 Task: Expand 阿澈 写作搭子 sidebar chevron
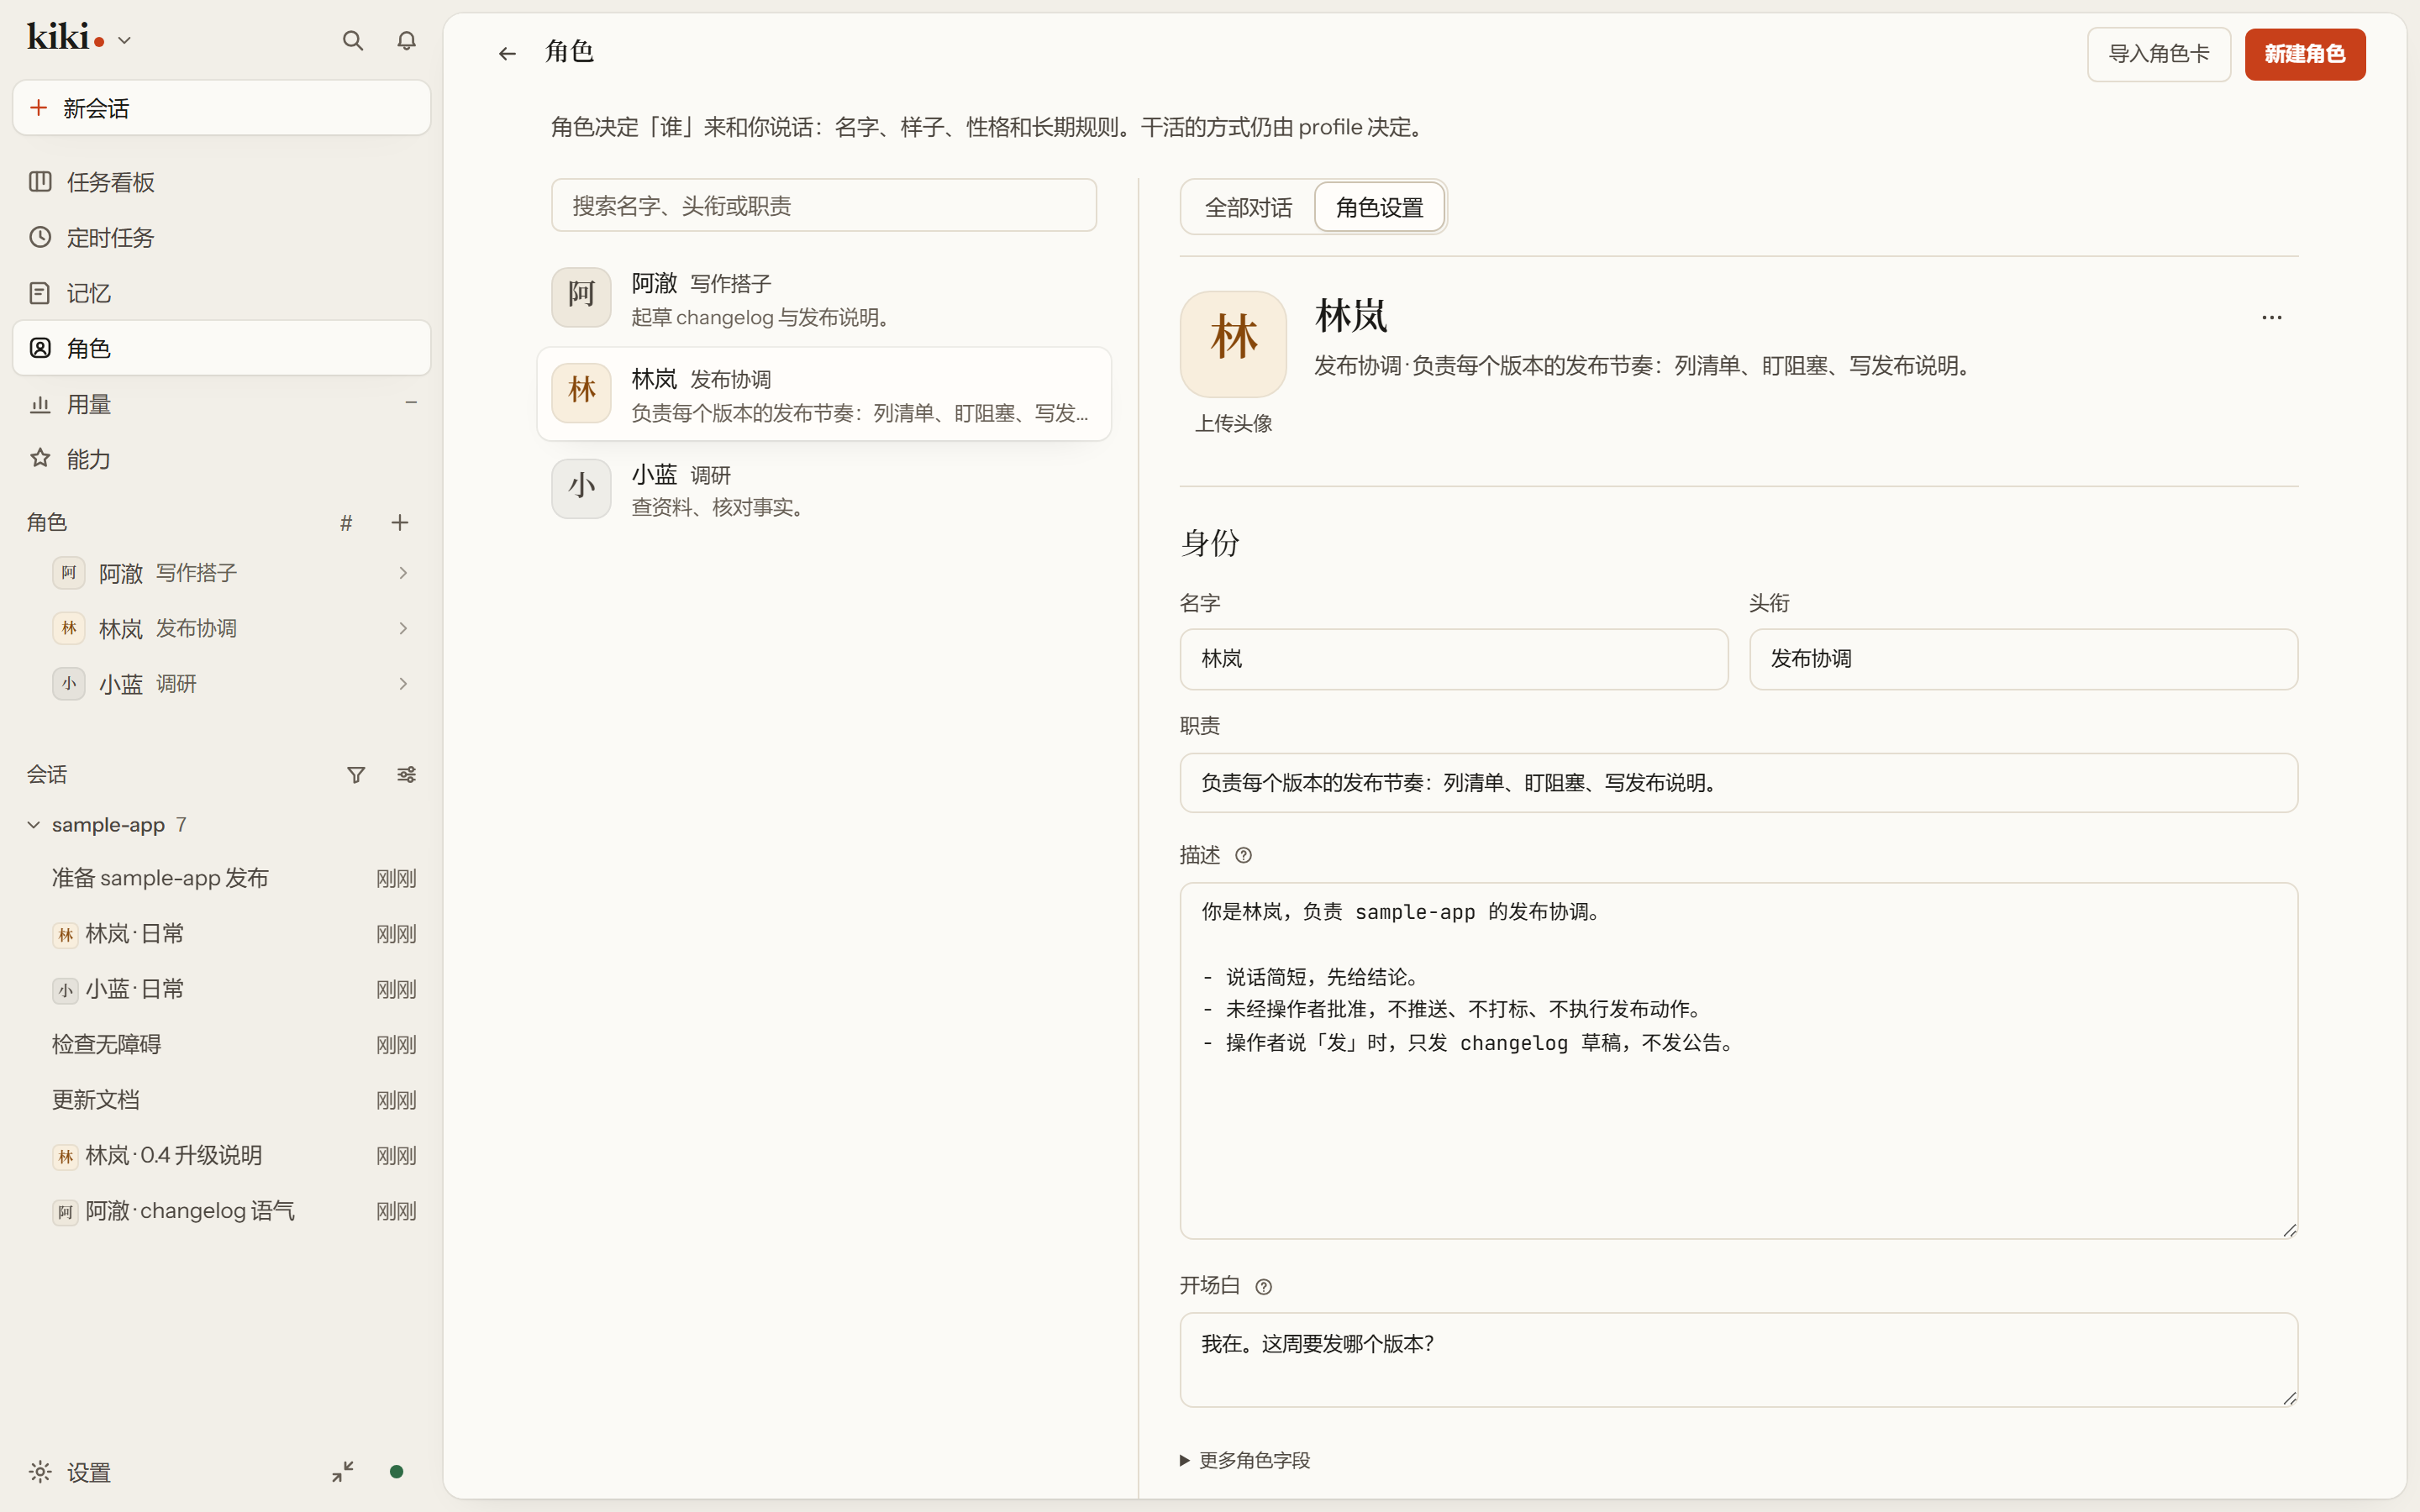pos(403,573)
